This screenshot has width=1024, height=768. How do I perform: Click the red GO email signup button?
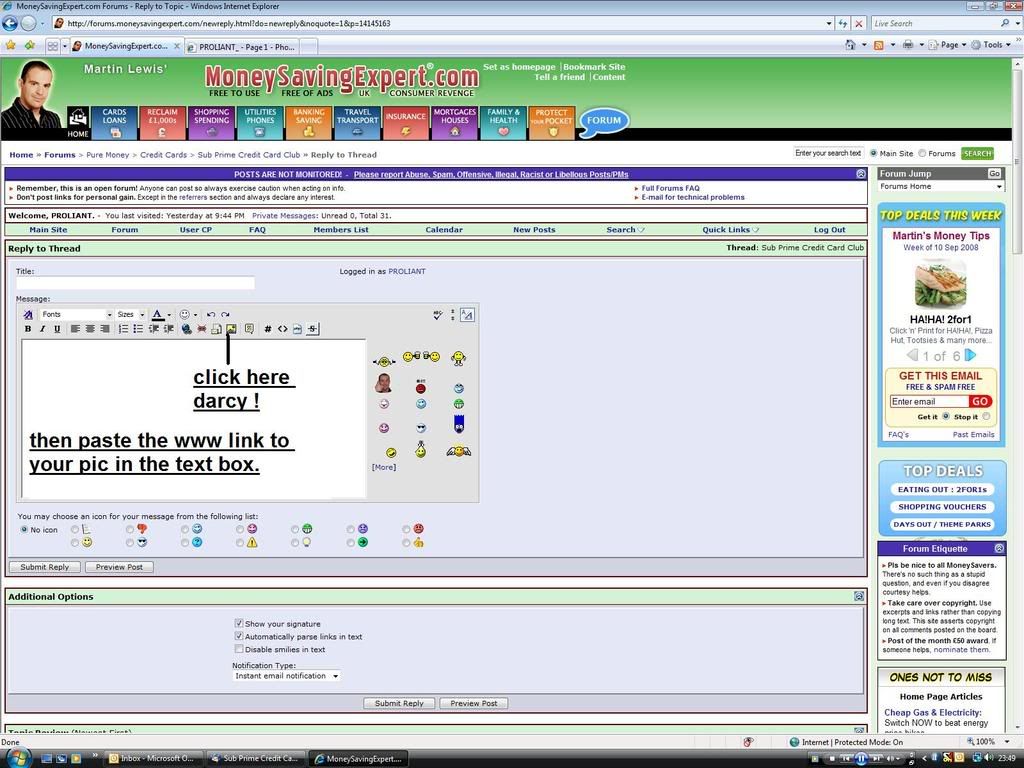pyautogui.click(x=980, y=402)
